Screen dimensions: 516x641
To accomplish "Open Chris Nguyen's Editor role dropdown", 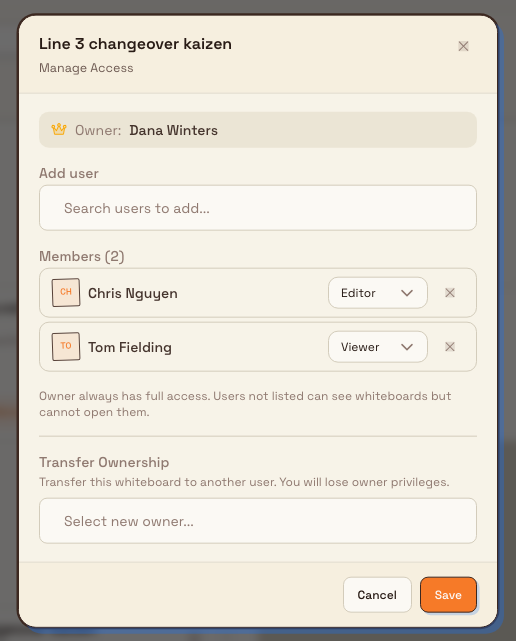I will [378, 293].
